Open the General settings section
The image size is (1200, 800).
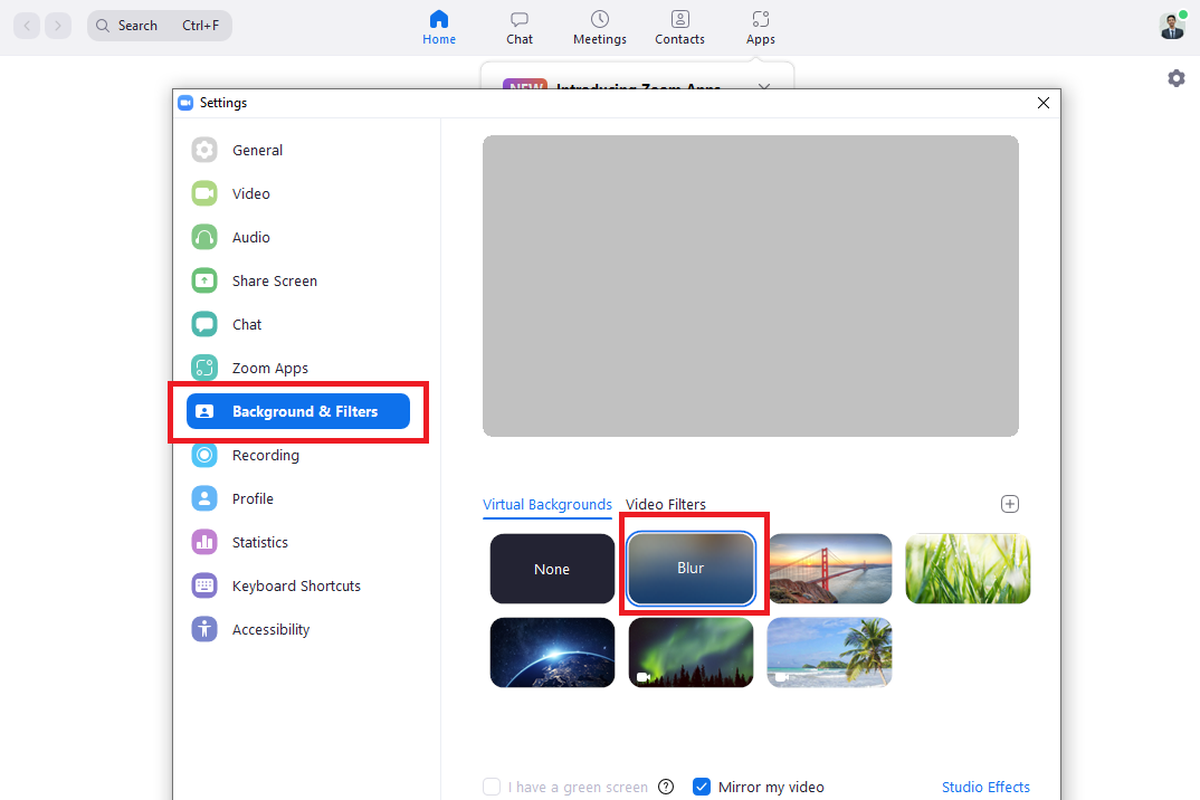click(257, 149)
